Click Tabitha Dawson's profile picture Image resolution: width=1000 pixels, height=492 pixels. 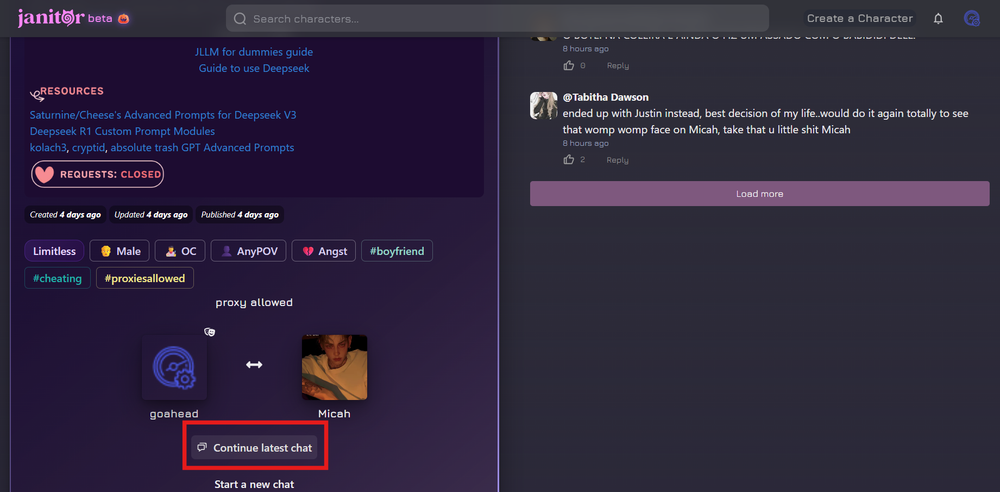coord(543,105)
